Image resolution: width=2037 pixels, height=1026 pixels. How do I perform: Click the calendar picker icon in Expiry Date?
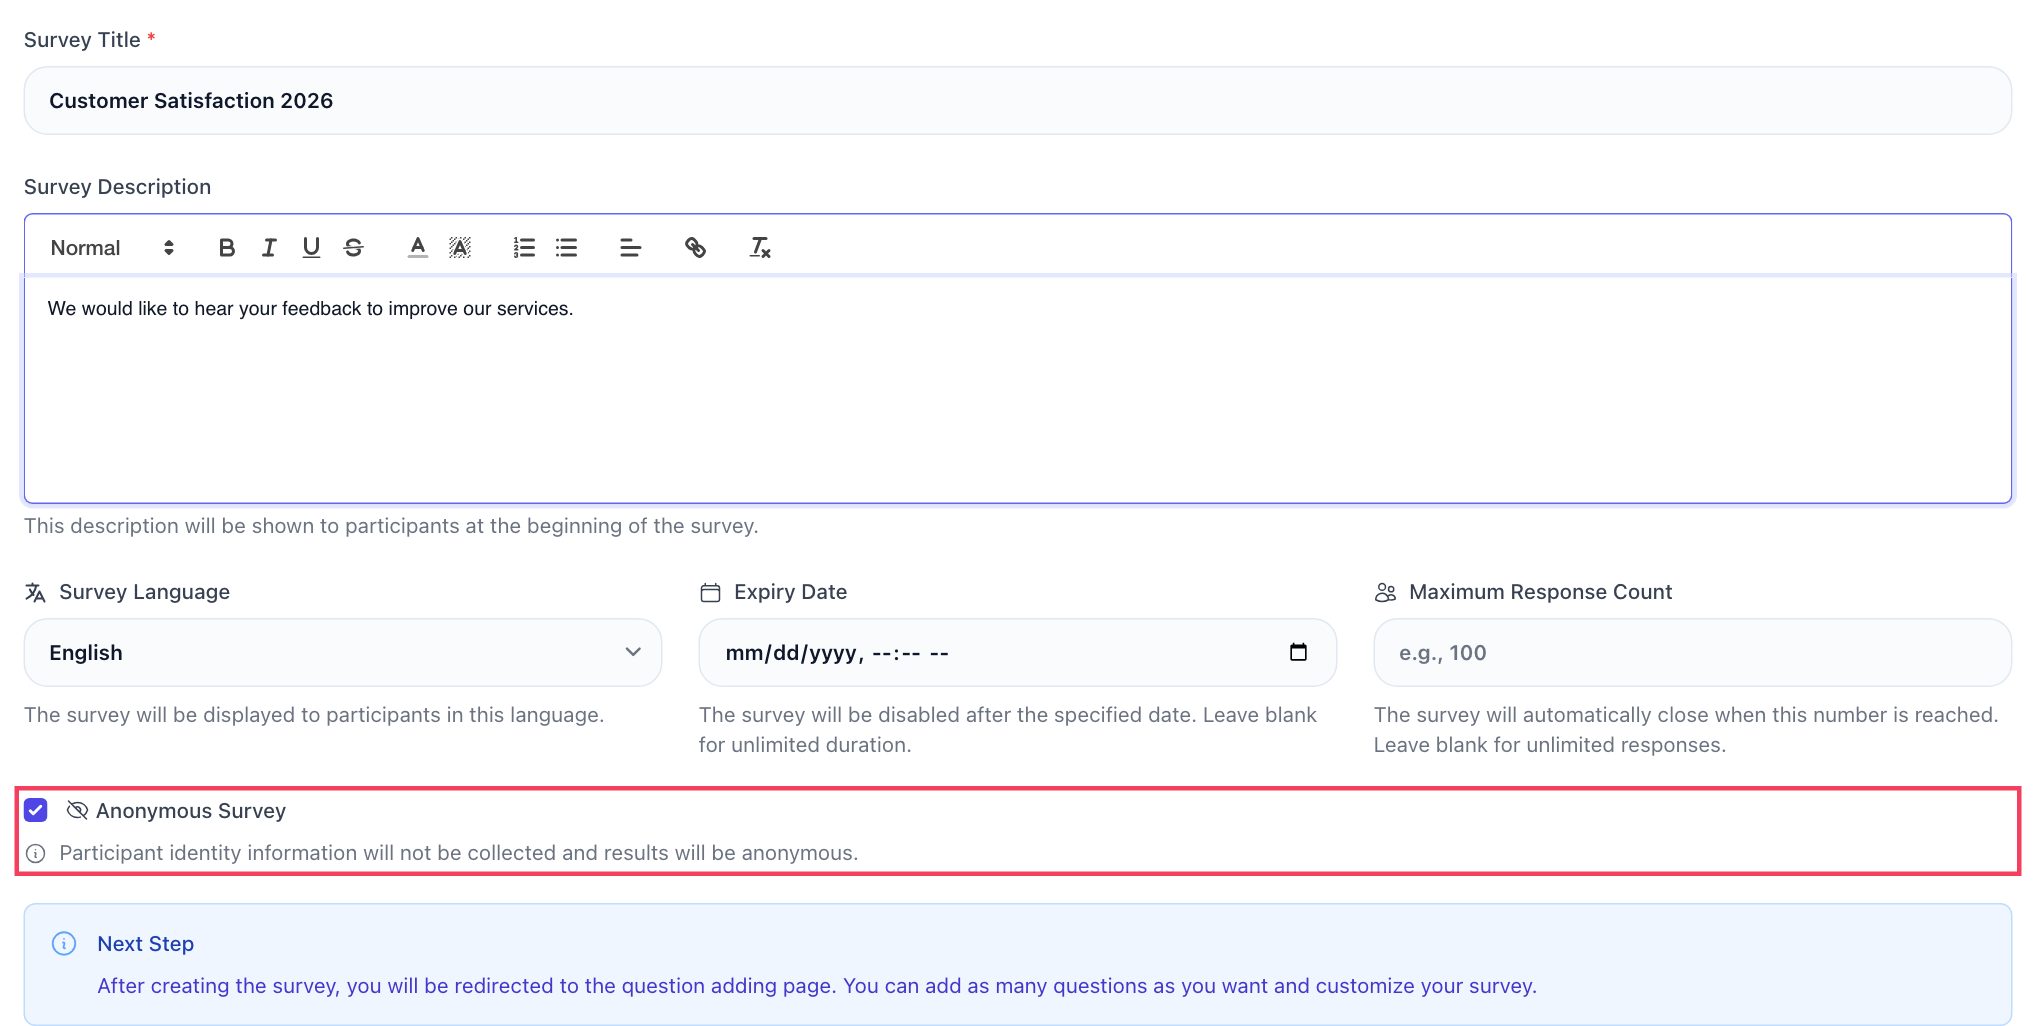point(1298,653)
